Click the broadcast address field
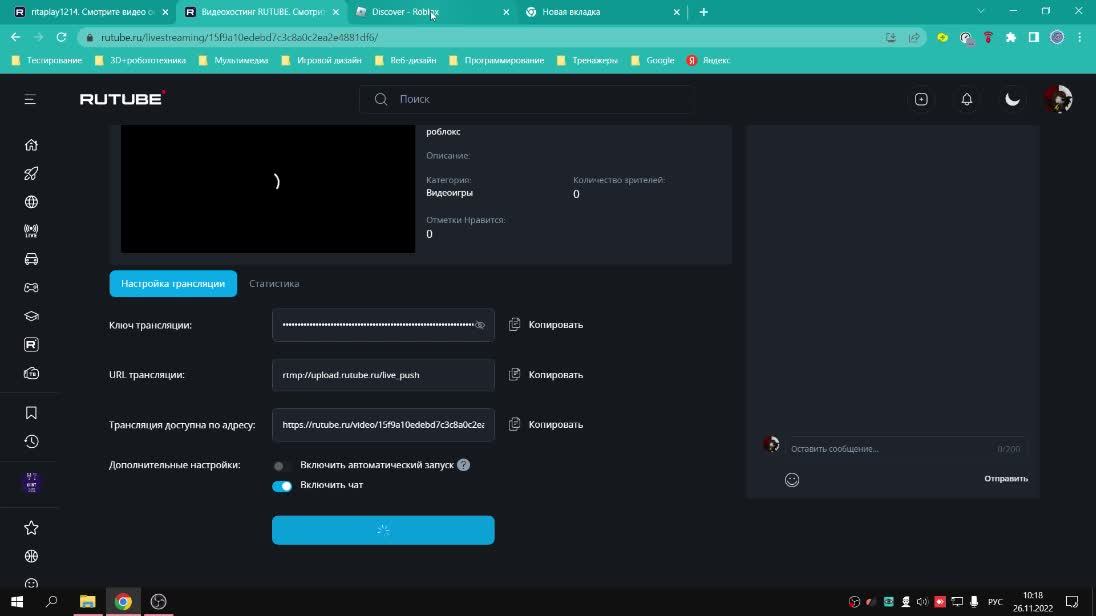Screen dimensions: 1096x616 coord(383,424)
